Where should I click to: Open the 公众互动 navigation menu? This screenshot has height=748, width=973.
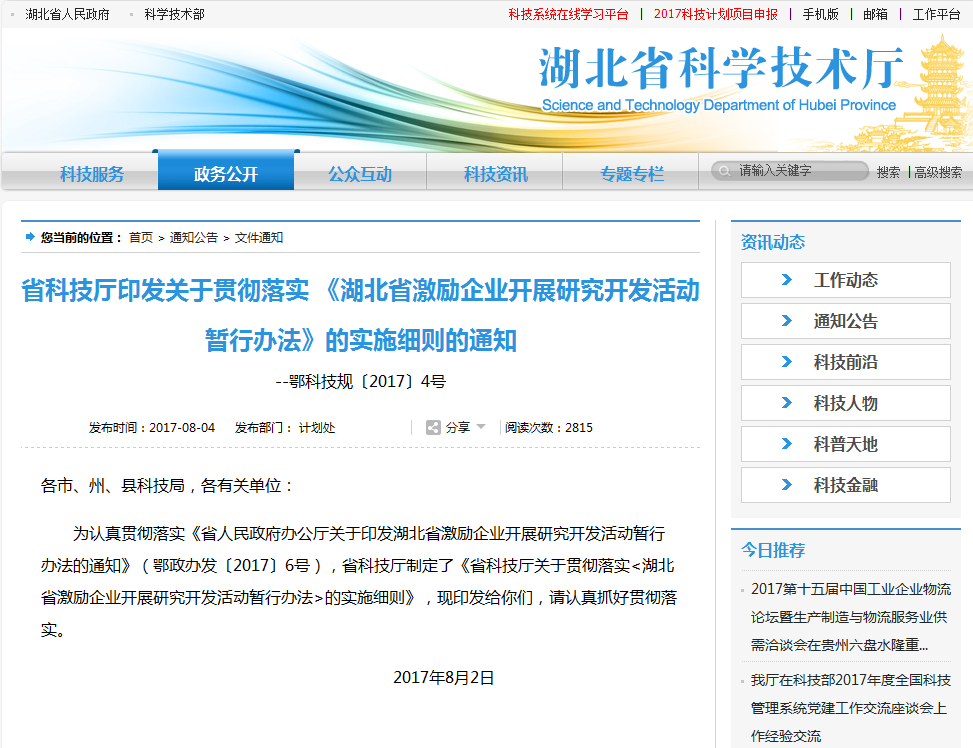tap(360, 174)
